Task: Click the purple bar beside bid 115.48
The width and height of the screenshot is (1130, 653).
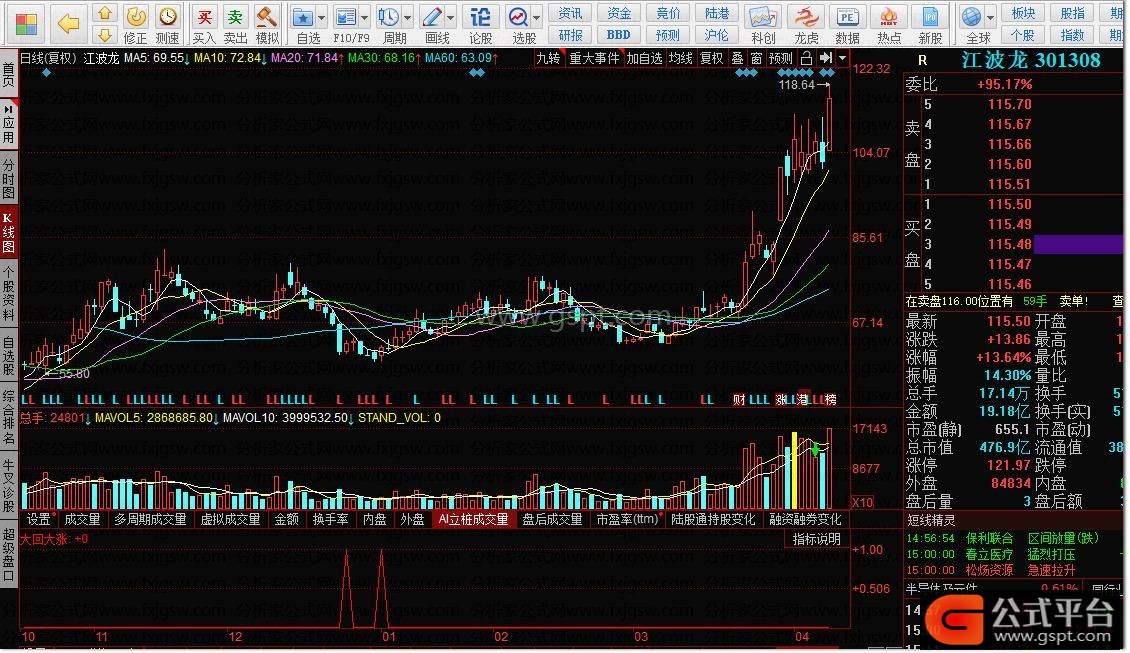Action: tap(1078, 244)
